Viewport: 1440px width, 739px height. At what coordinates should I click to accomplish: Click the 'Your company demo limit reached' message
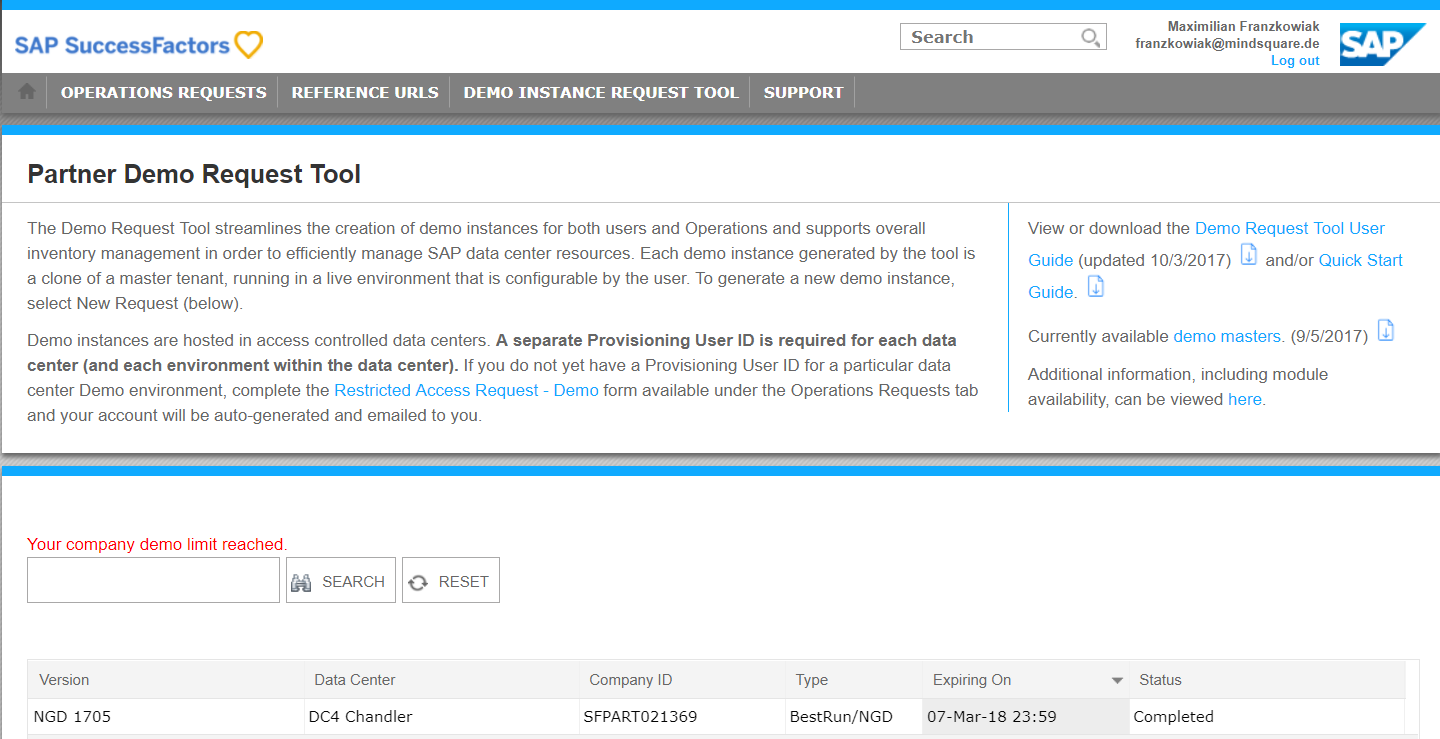(x=157, y=544)
